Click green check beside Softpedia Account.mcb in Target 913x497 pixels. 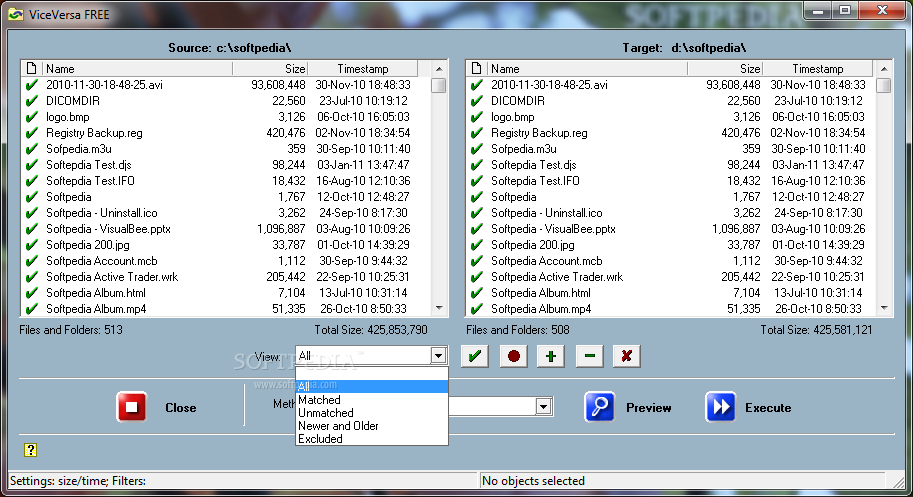pyautogui.click(x=476, y=261)
